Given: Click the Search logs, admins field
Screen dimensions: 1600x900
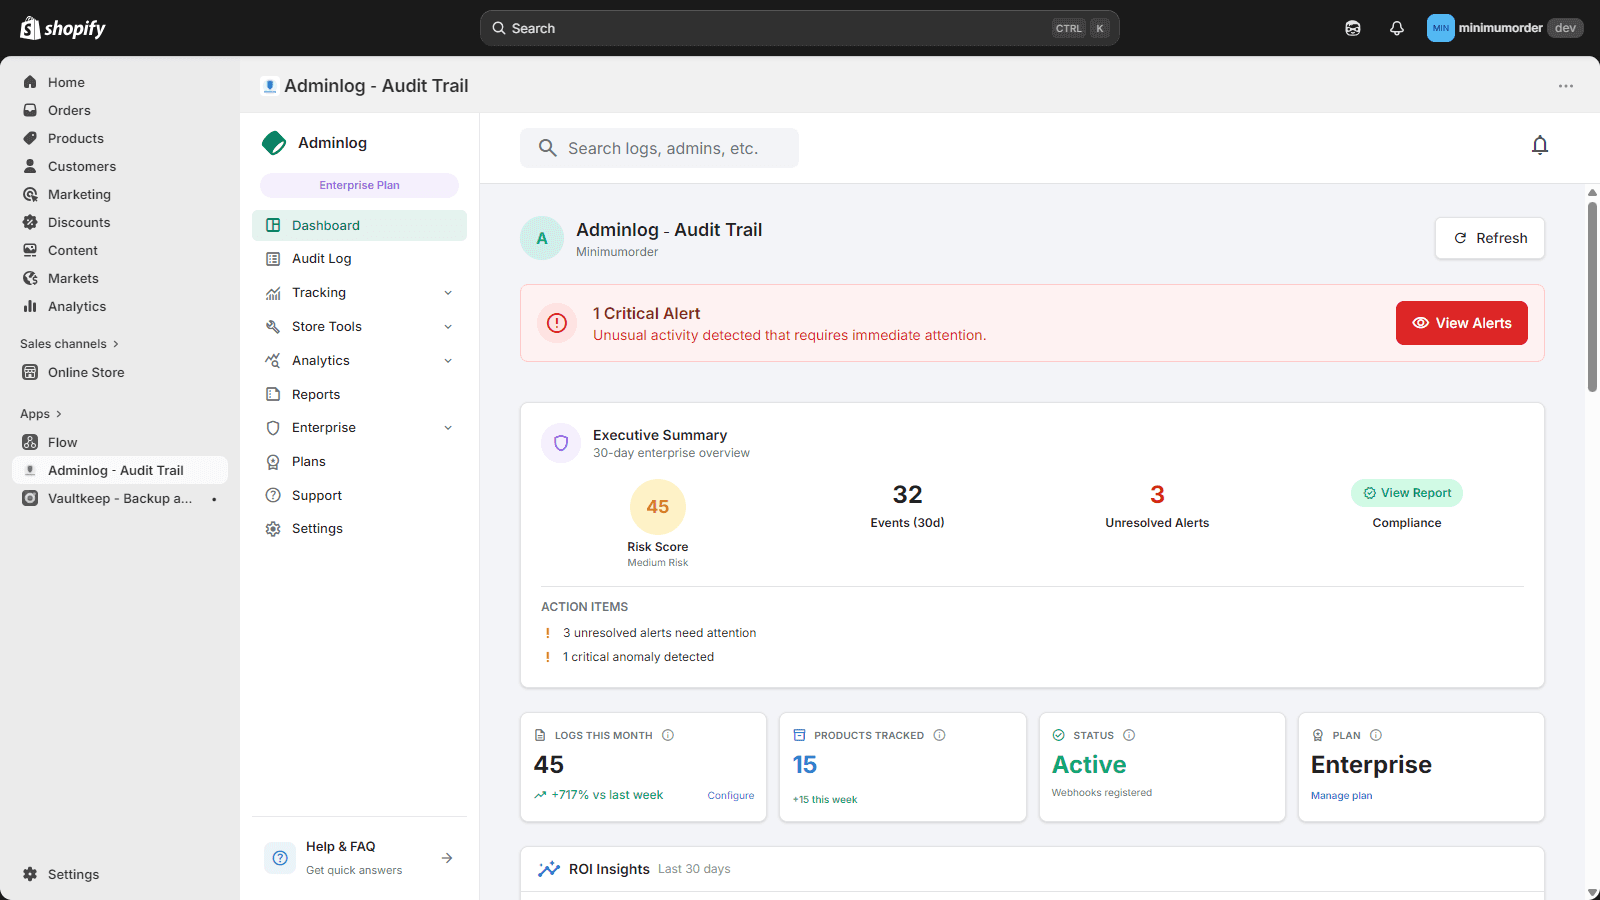Looking at the screenshot, I should pos(659,148).
